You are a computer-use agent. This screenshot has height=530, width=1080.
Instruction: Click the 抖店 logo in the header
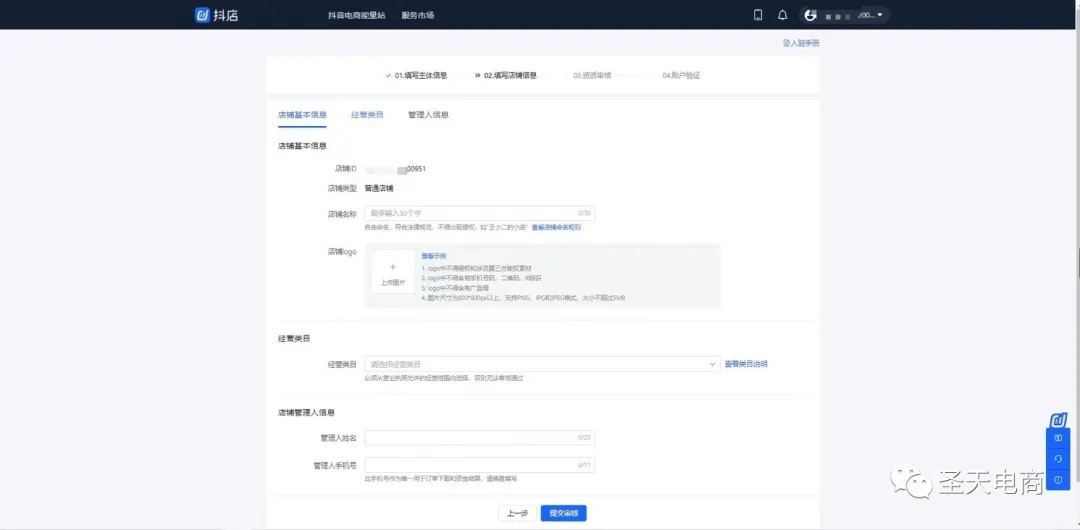[216, 14]
